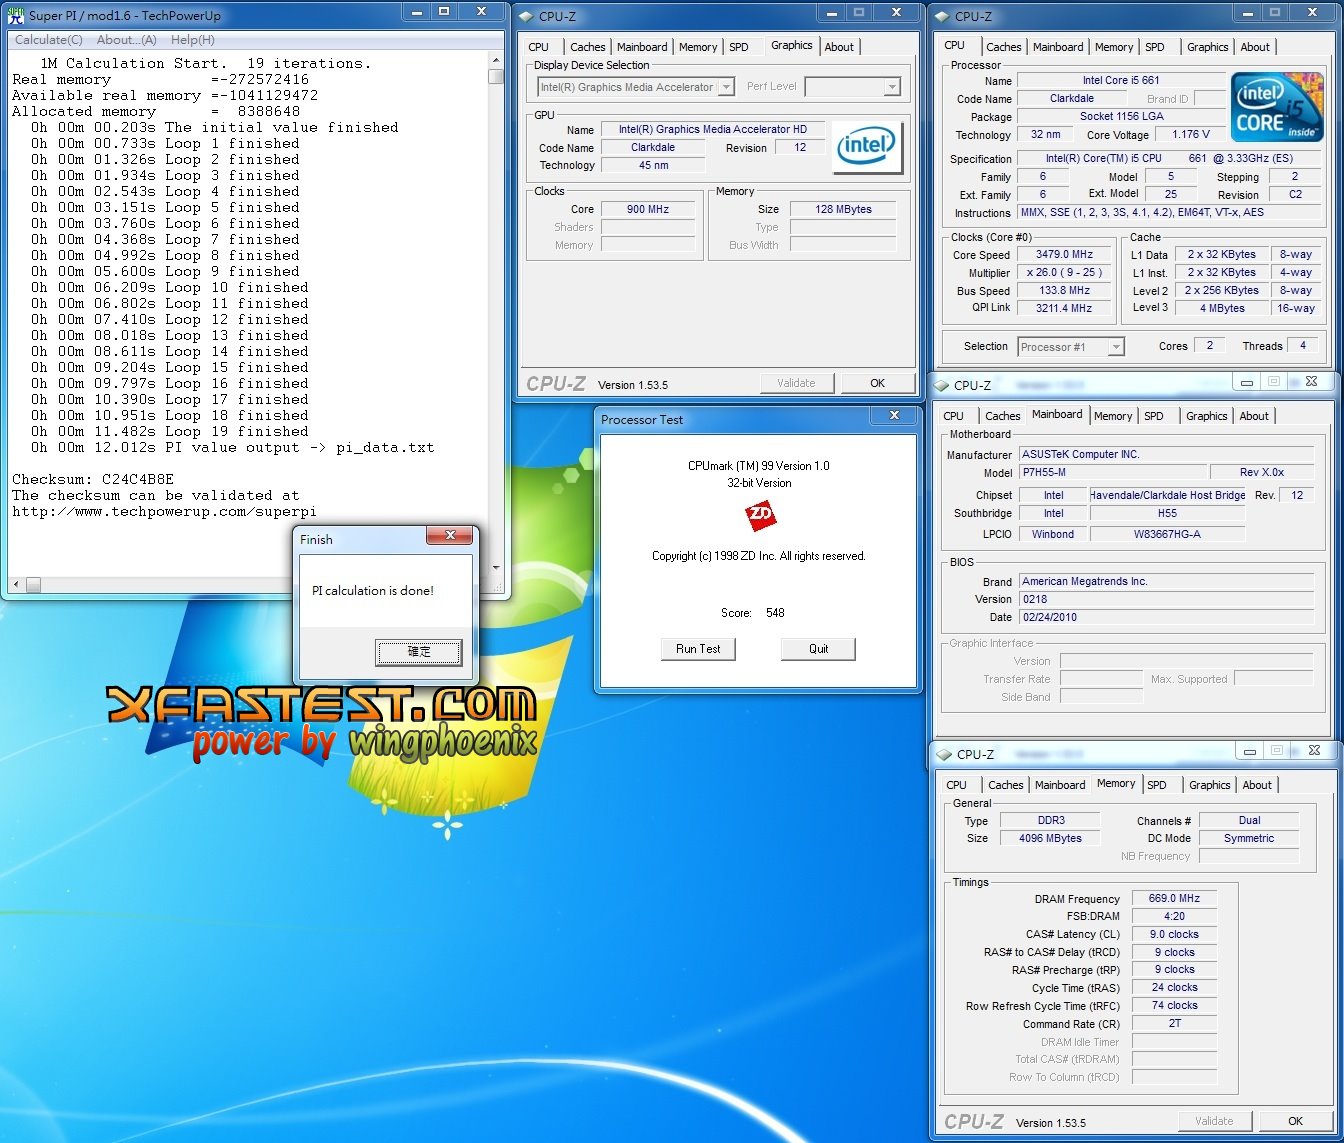Click Quit in the Processor Test window

[818, 649]
